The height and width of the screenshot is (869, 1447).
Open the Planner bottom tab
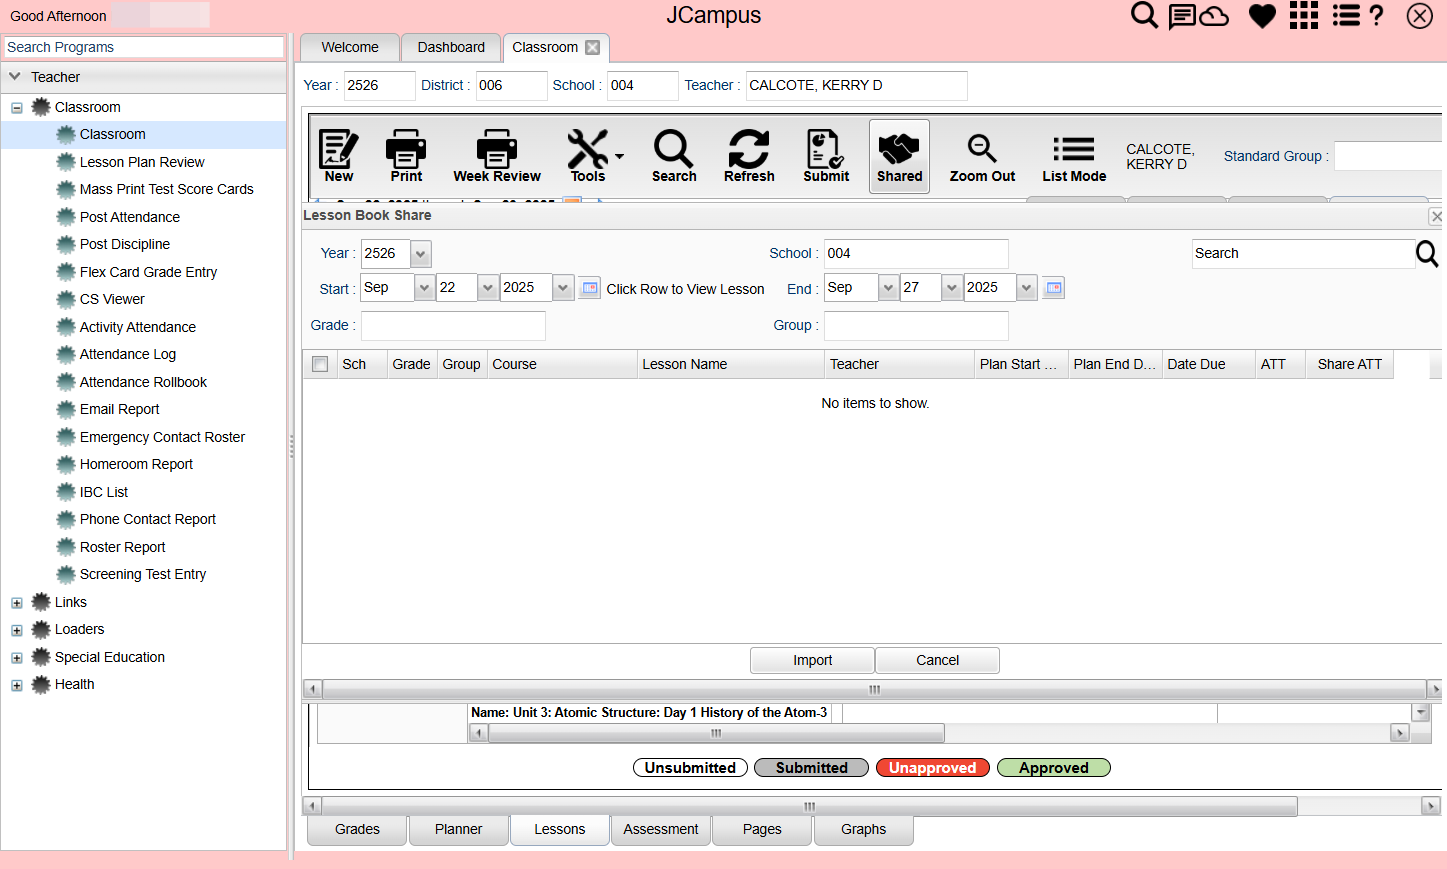[458, 830]
